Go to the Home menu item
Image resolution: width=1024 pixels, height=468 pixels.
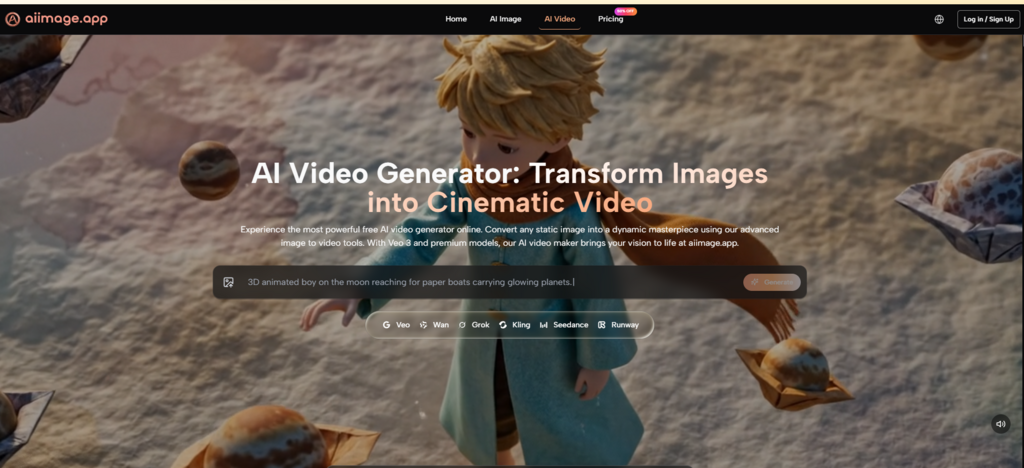pyautogui.click(x=456, y=19)
